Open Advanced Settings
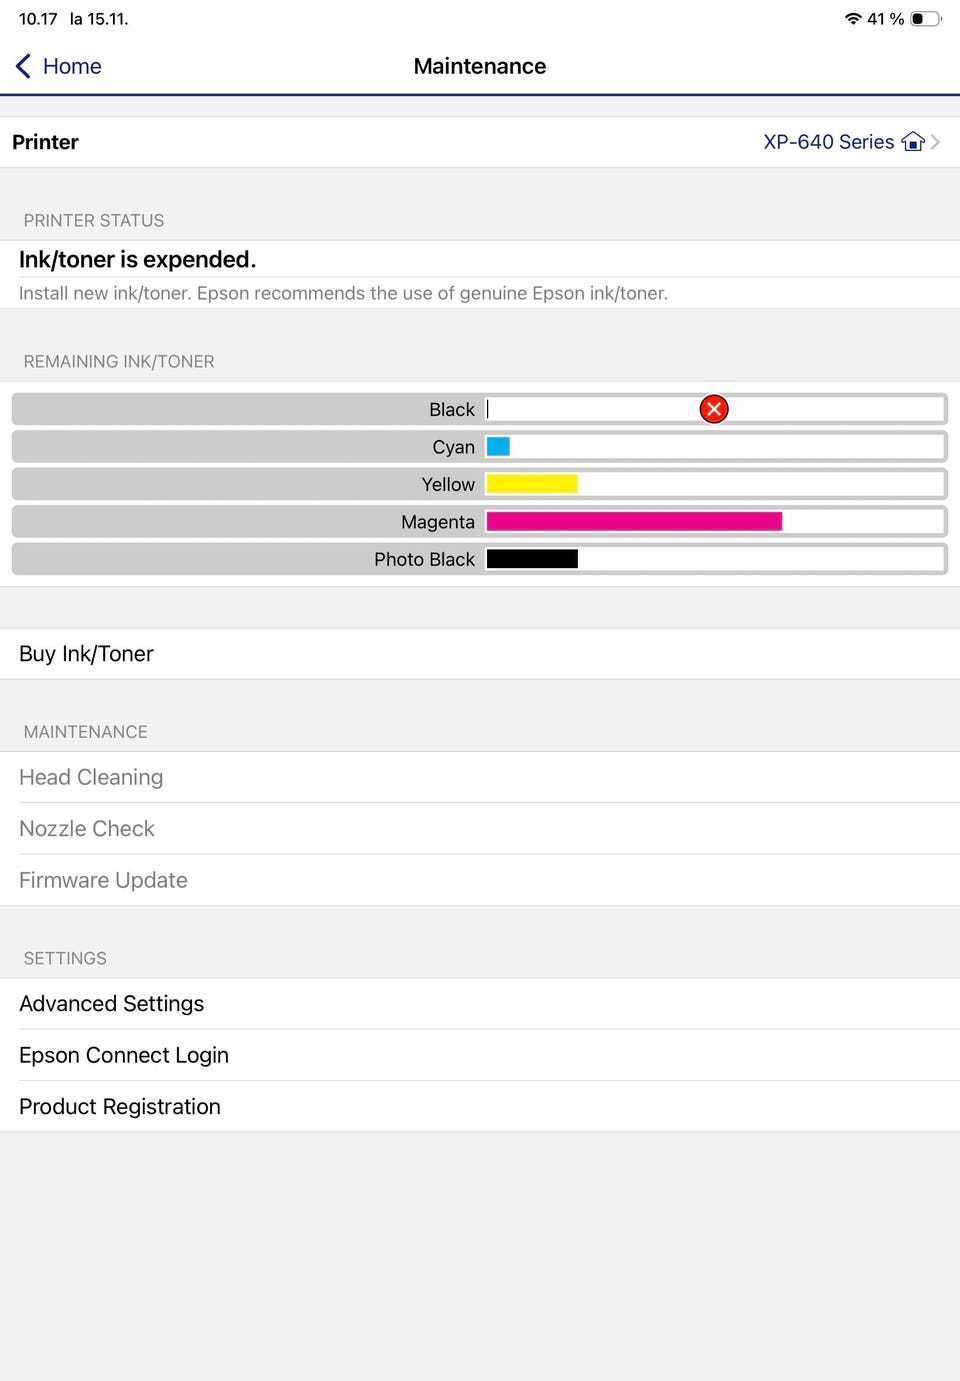 (111, 1004)
